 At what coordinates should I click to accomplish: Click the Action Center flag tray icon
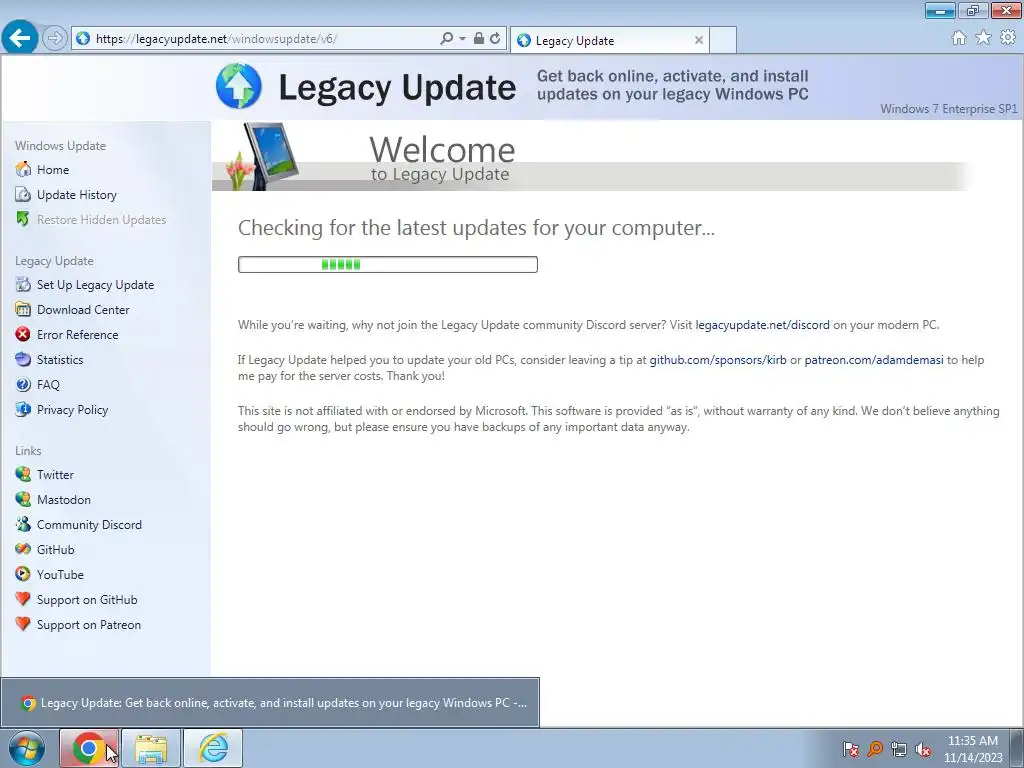[x=850, y=749]
